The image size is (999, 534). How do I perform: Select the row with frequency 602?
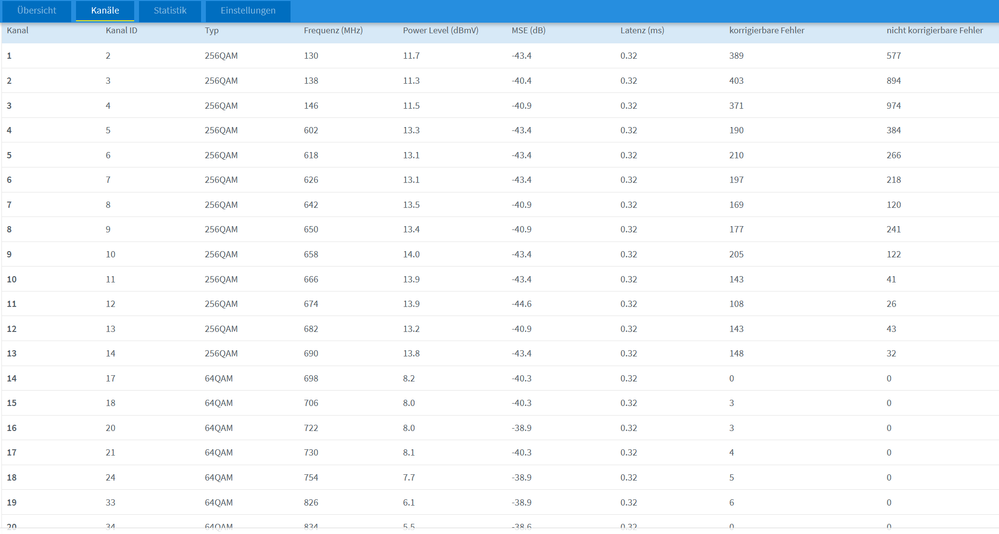[x=500, y=131]
